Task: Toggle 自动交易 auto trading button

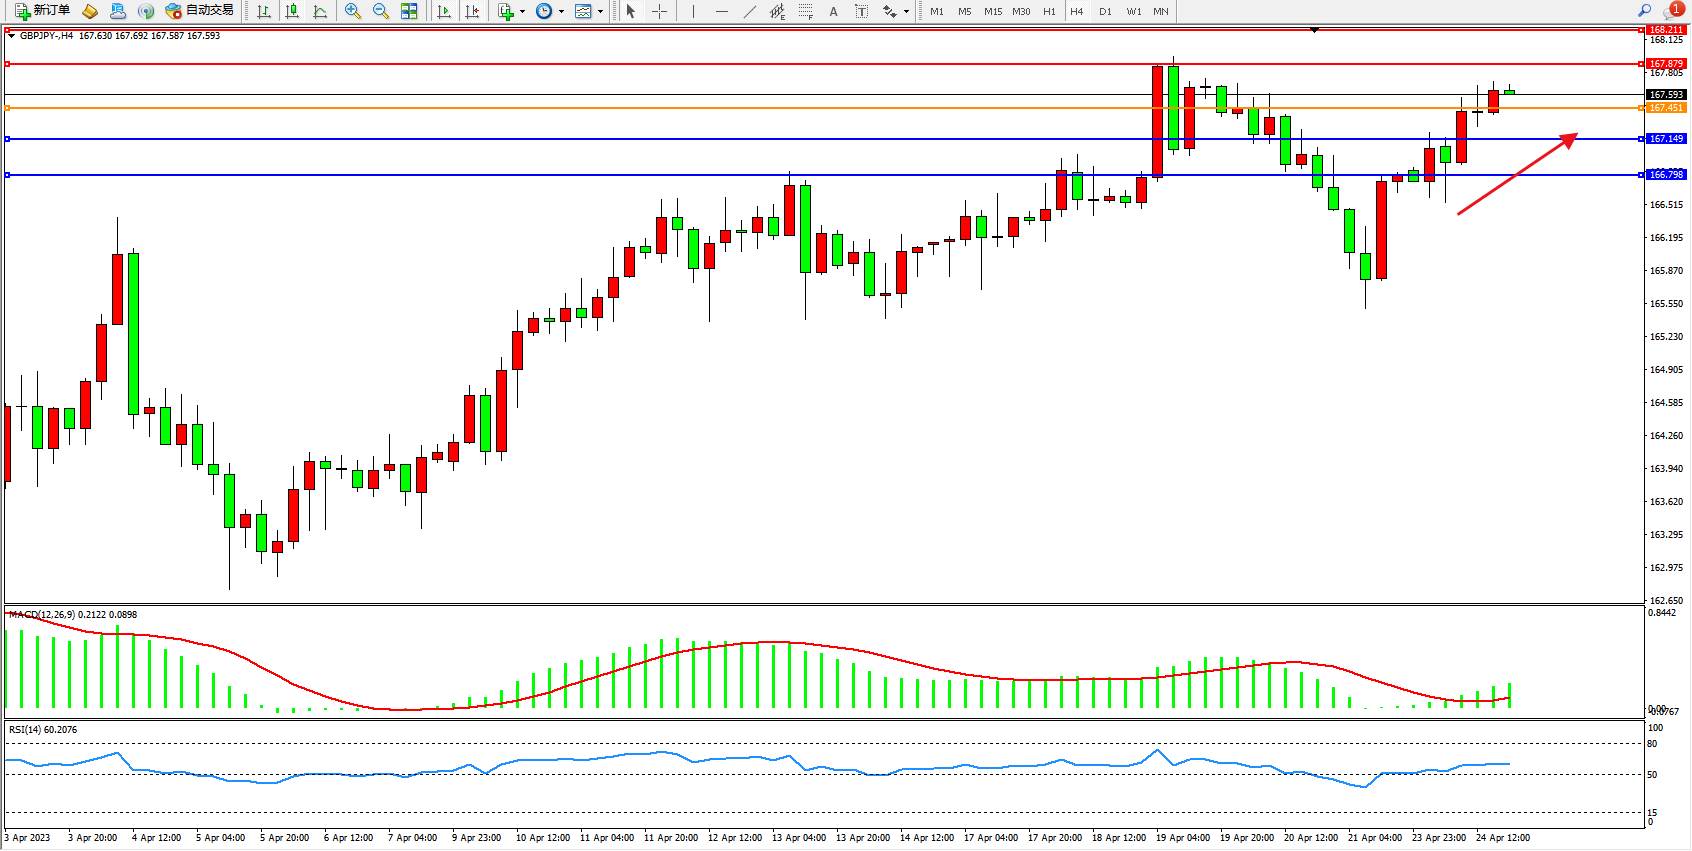Action: click(x=199, y=11)
